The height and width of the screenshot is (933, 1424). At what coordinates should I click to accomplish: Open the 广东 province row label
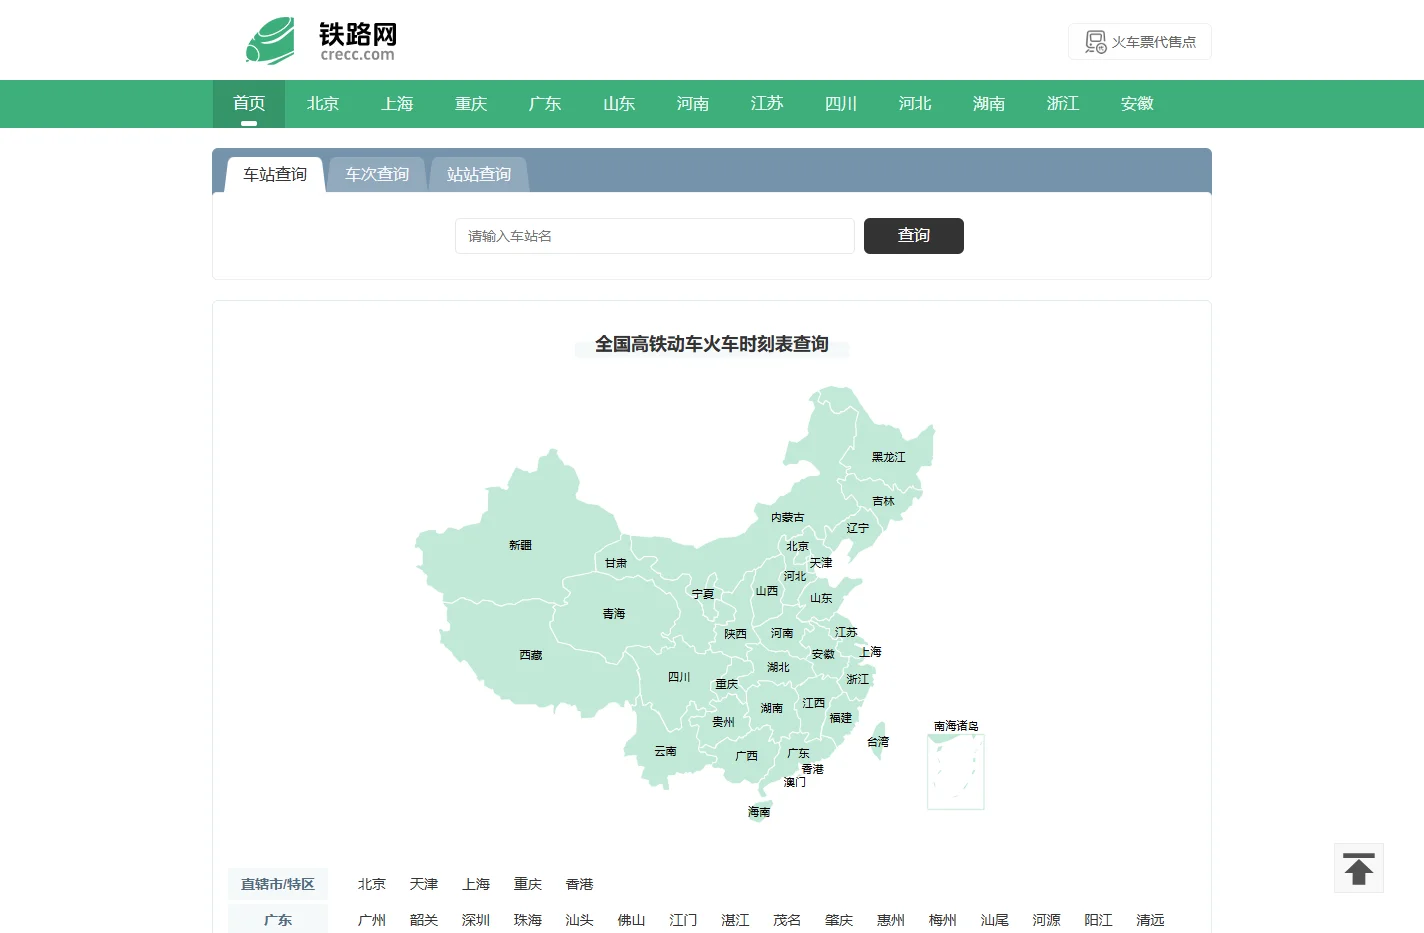click(x=278, y=920)
